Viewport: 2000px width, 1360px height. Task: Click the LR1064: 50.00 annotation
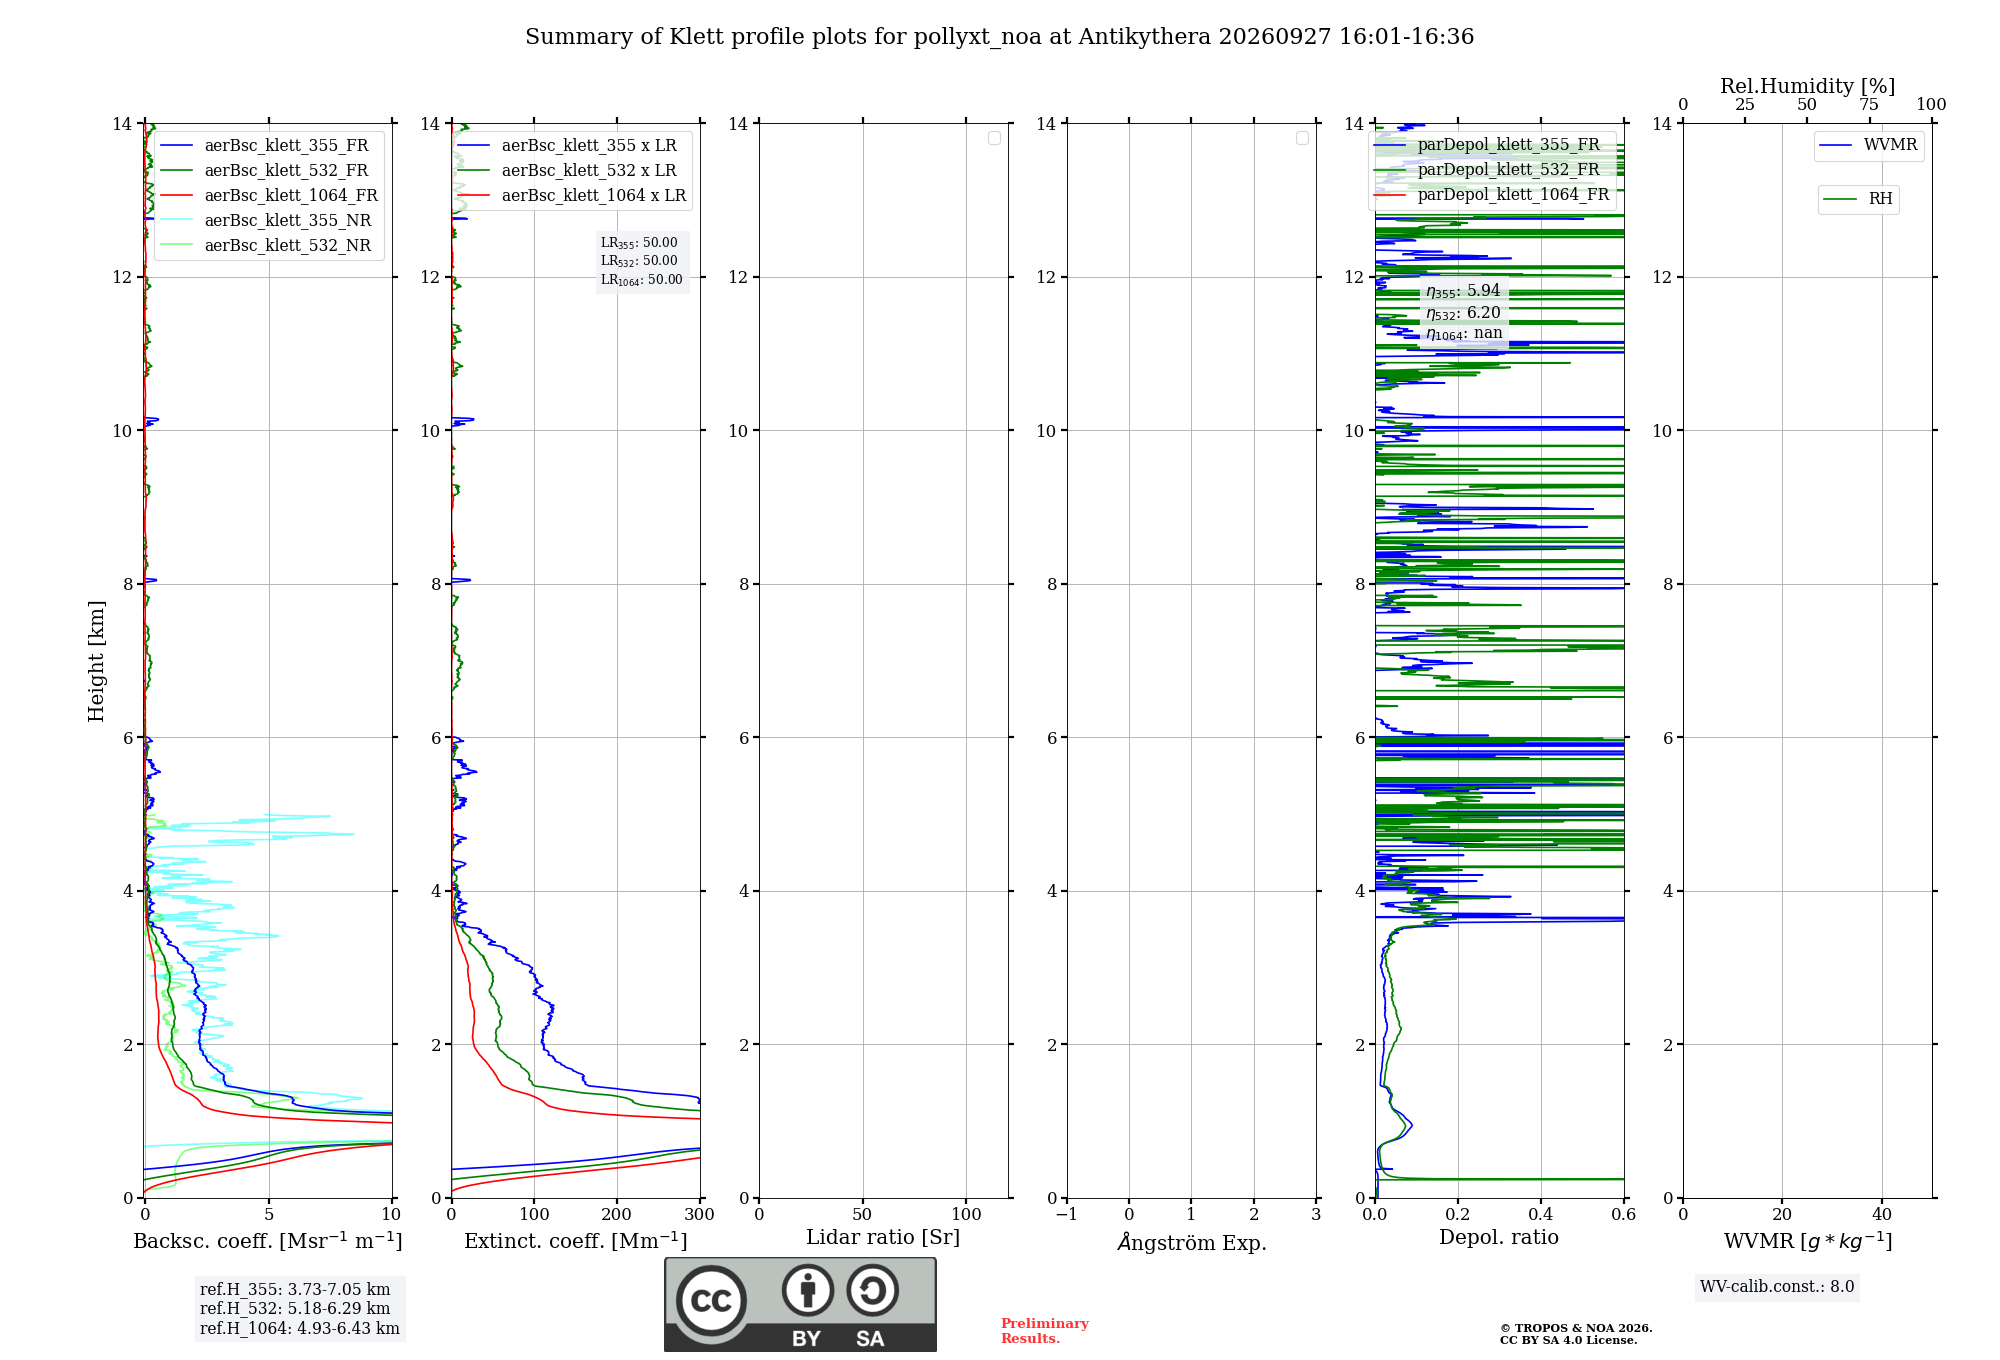coord(642,280)
